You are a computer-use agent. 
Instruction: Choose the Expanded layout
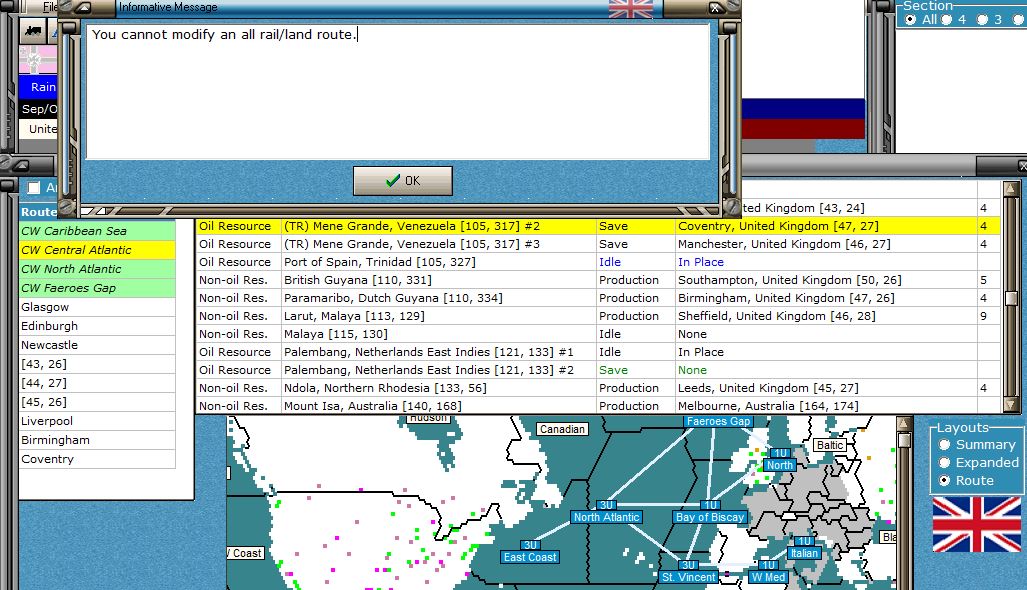point(944,462)
